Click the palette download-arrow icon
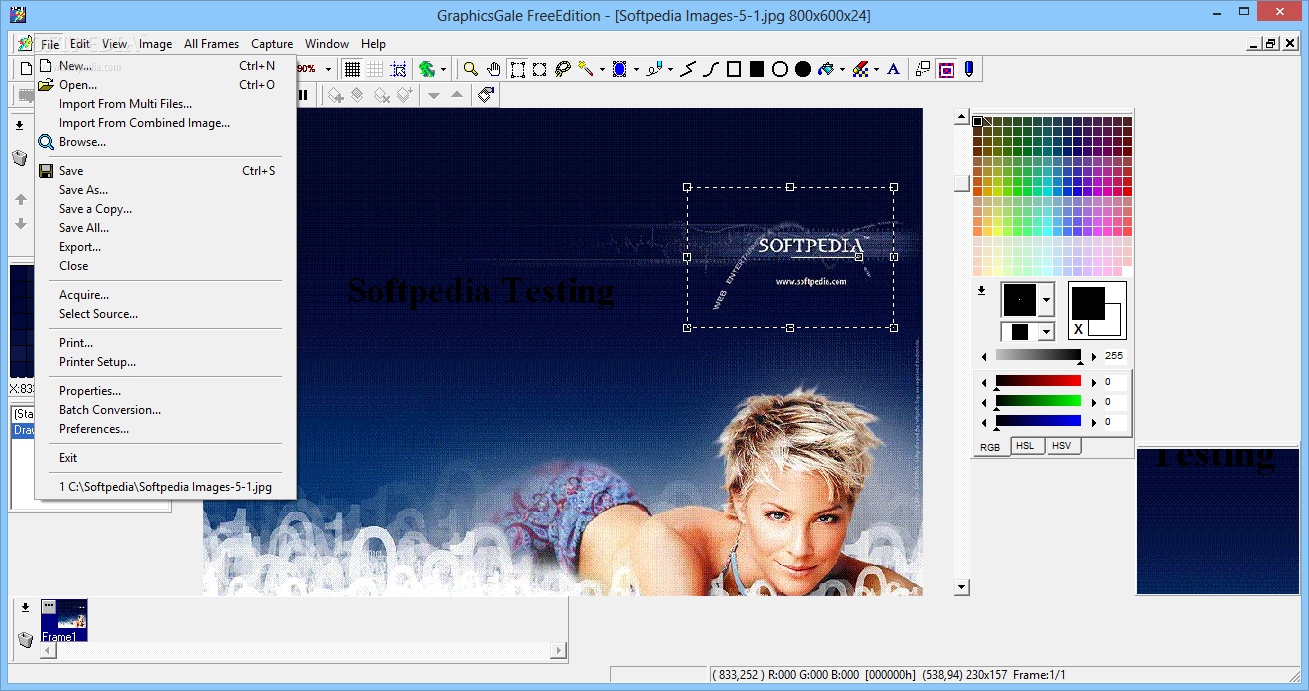The height and width of the screenshot is (691, 1309). point(982,291)
